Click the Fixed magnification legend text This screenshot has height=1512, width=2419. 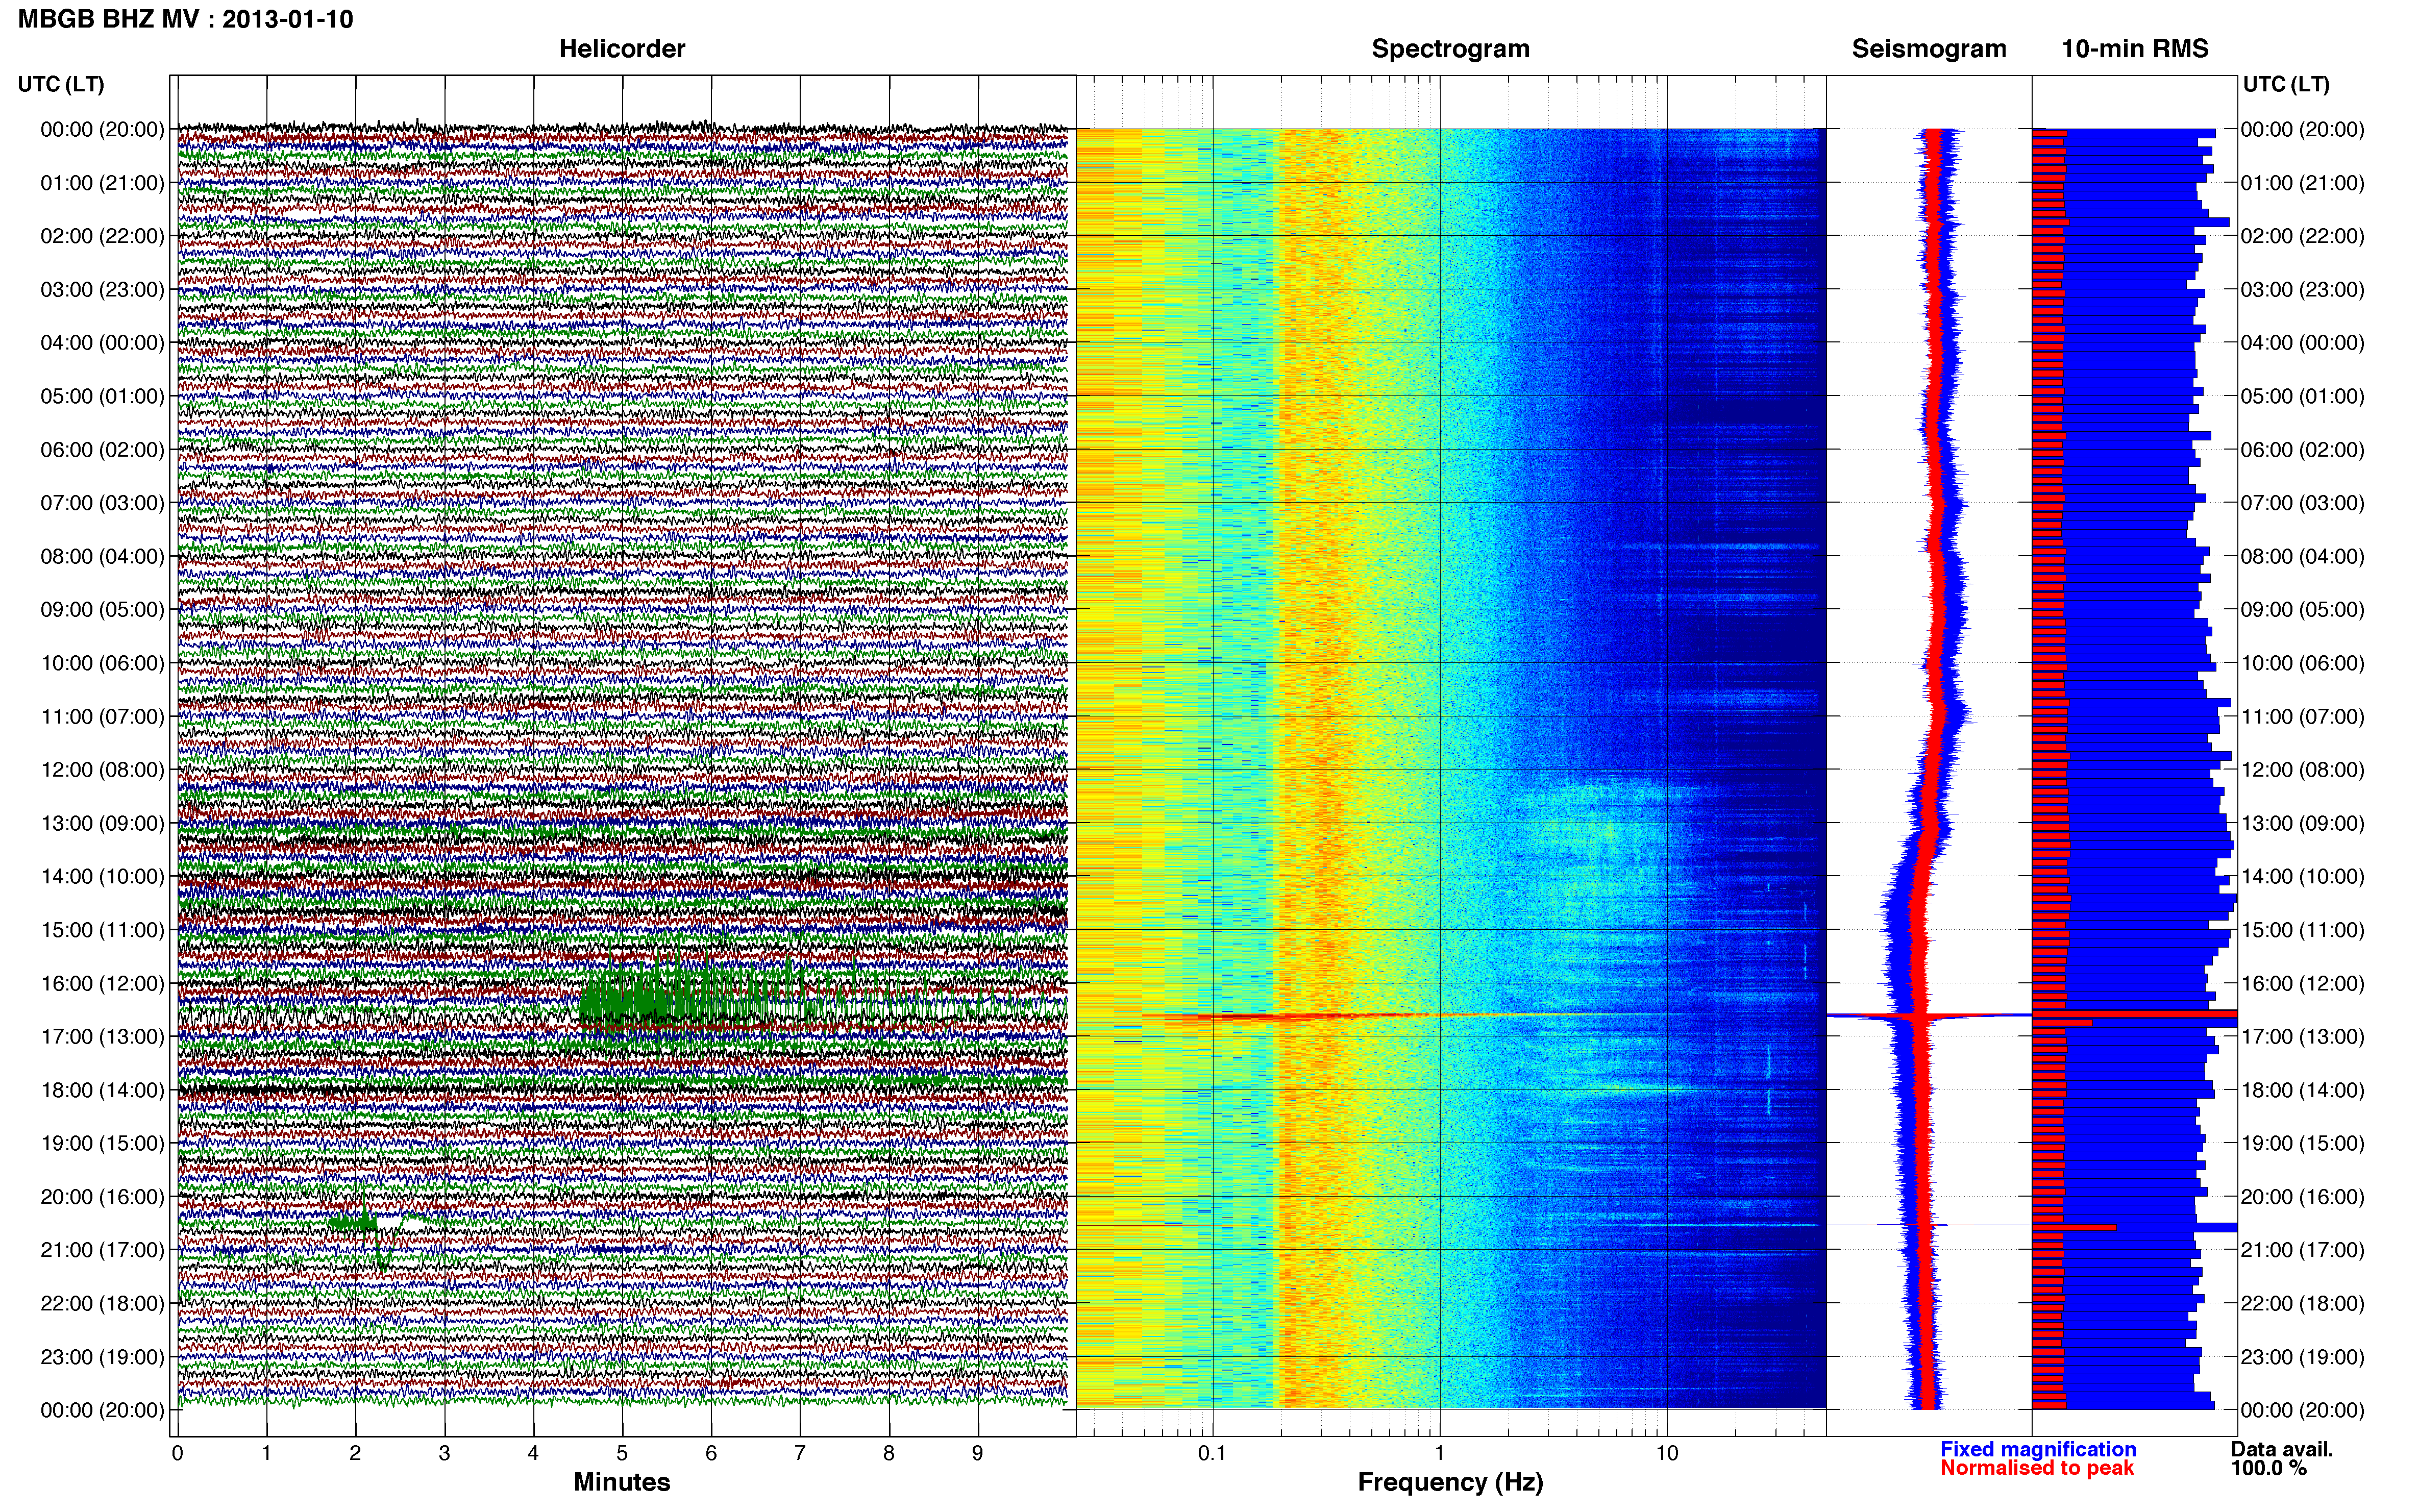2038,1449
